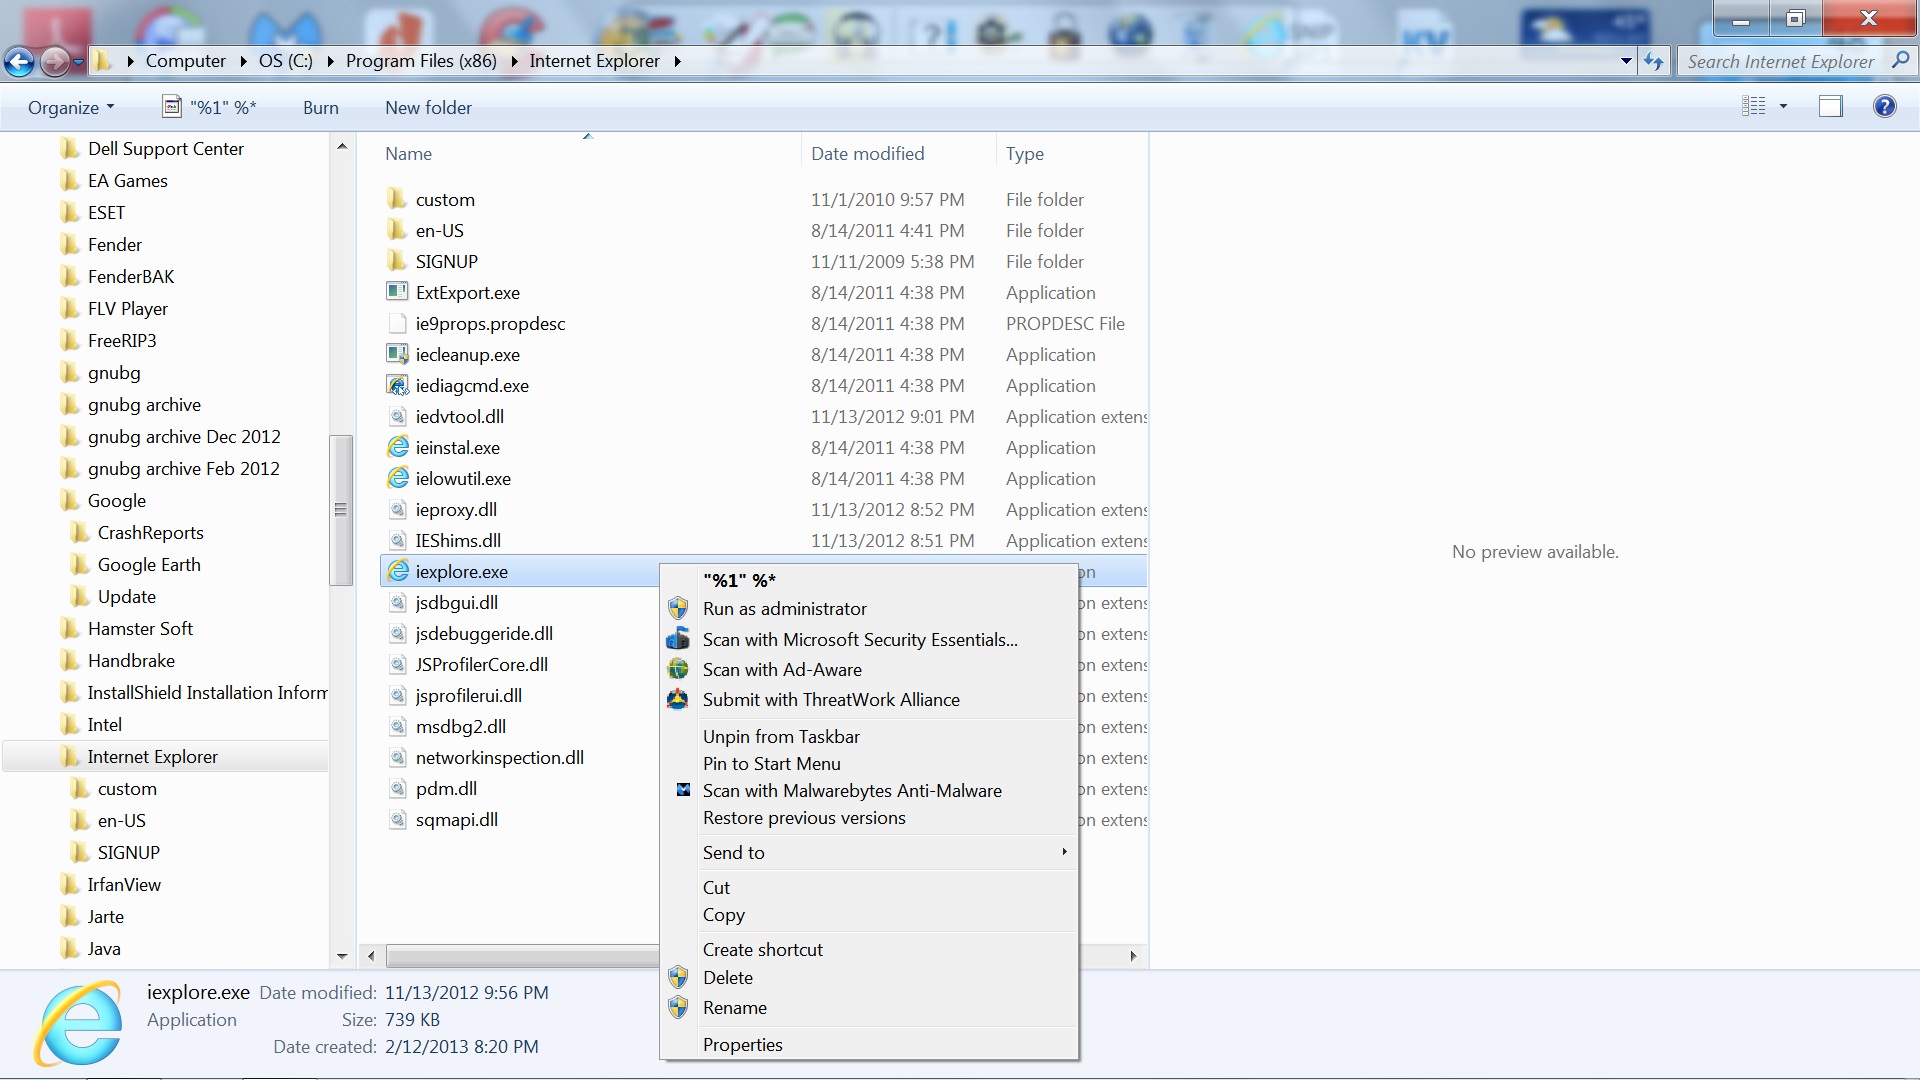The image size is (1920, 1080).
Task: Click the Search Internet Explorer field
Action: [1783, 61]
